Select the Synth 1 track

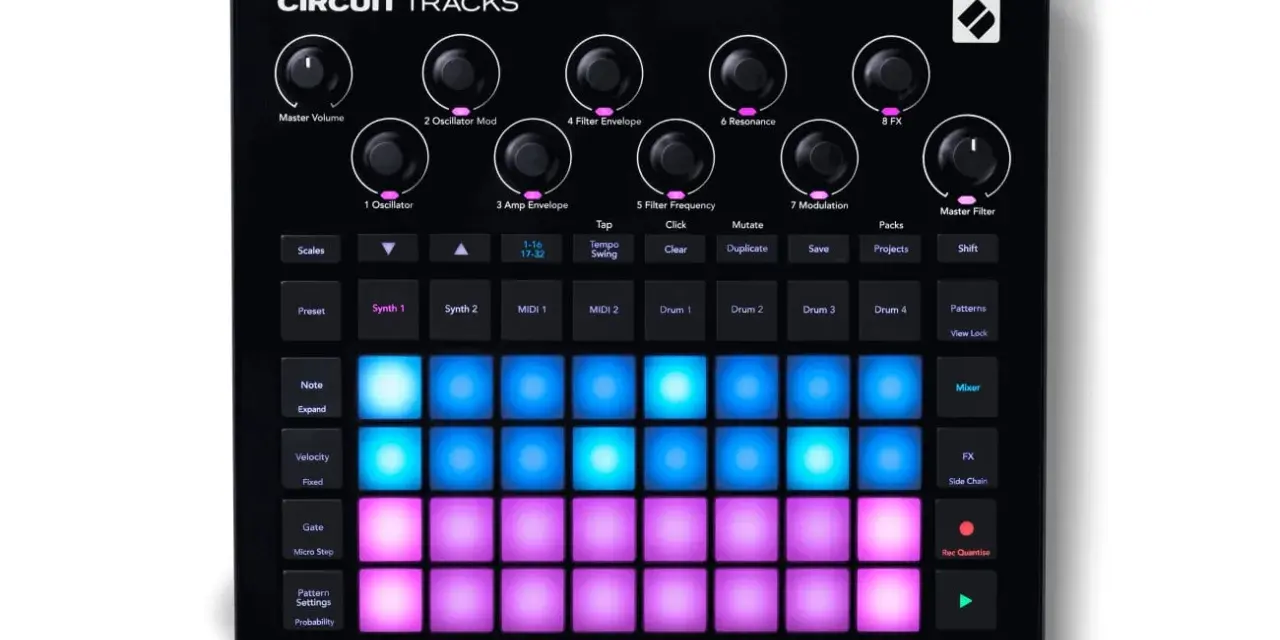coord(389,310)
